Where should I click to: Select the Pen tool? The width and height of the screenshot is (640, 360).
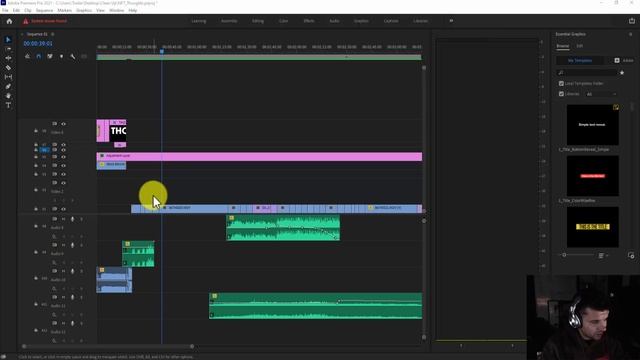point(8,87)
